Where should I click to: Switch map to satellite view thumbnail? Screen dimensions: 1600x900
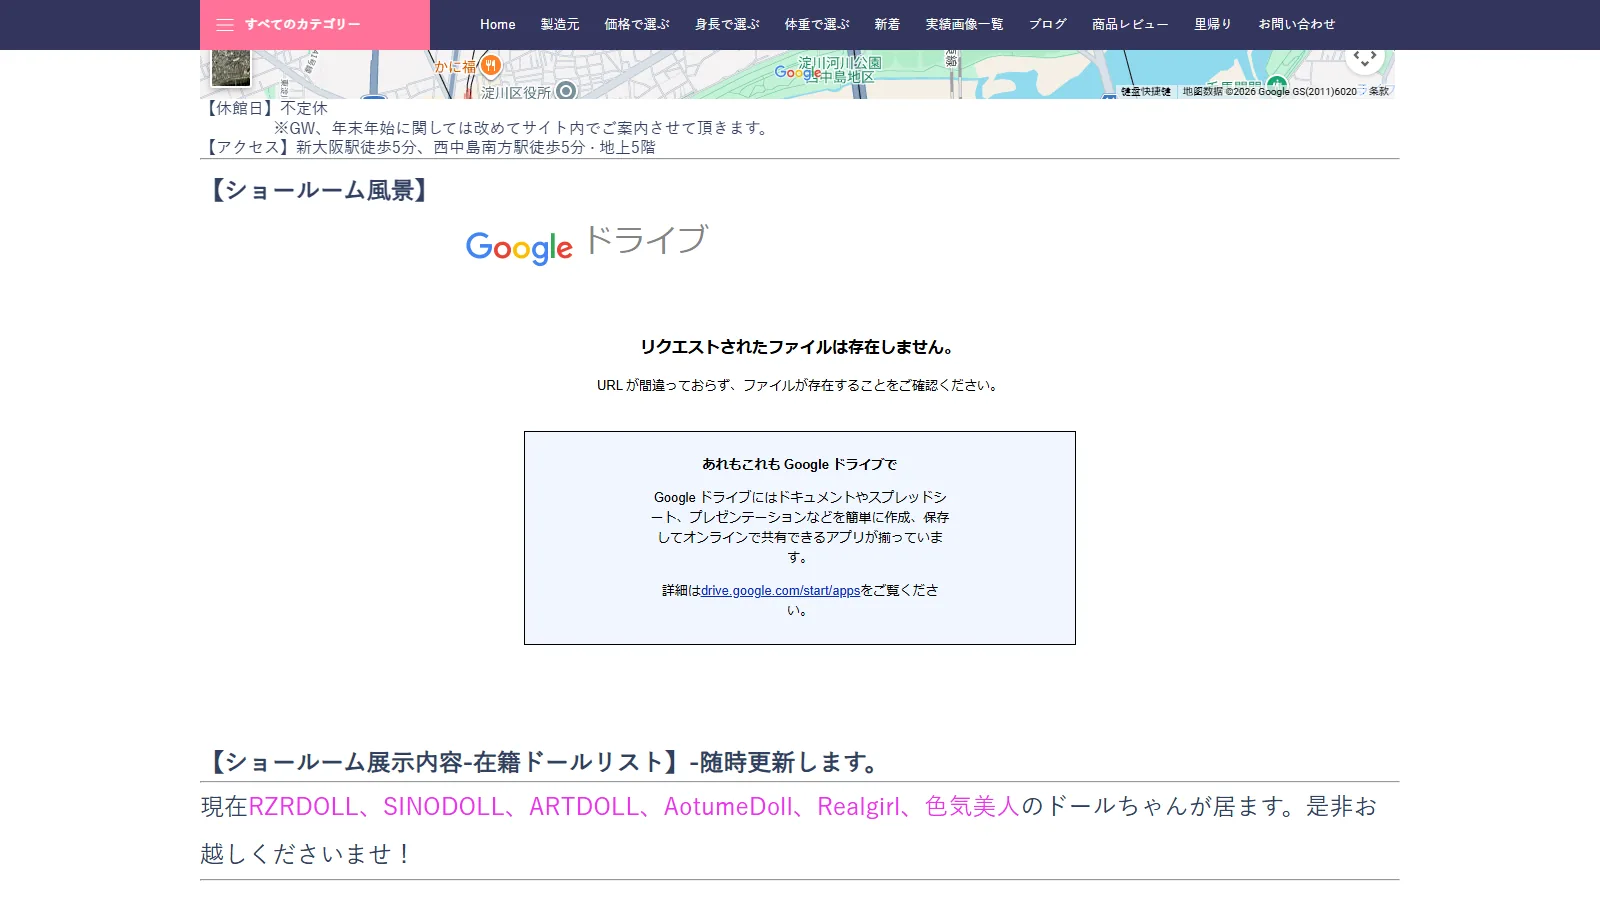tap(231, 68)
